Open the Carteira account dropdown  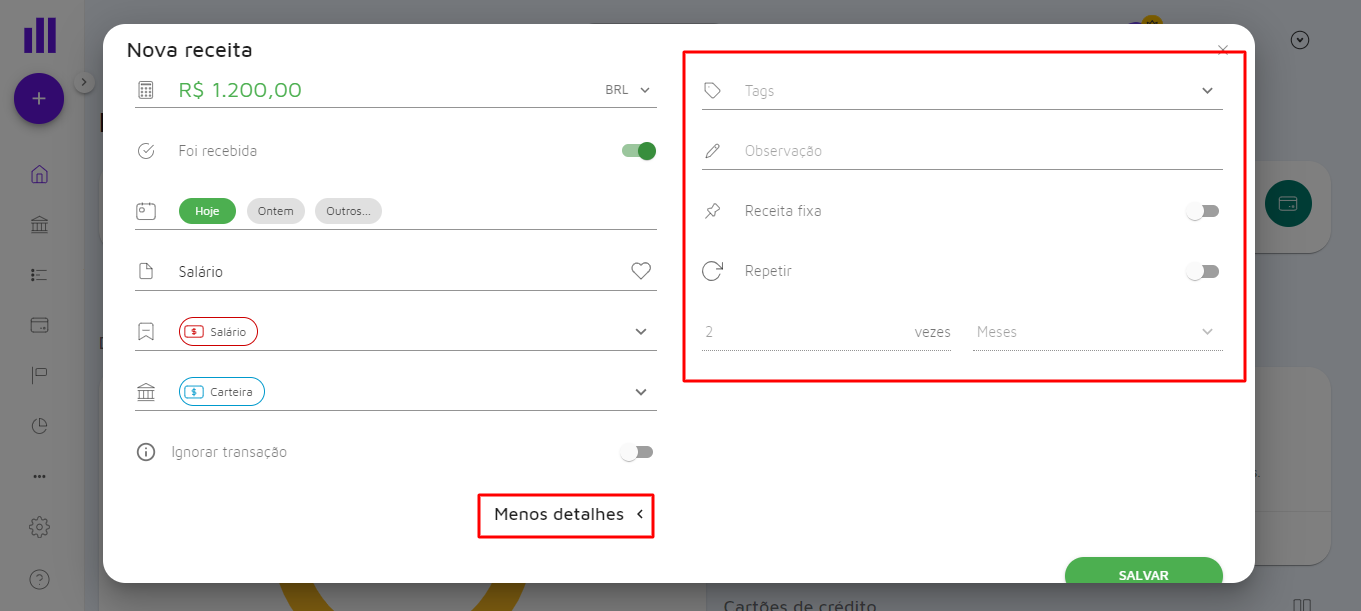[x=641, y=392]
